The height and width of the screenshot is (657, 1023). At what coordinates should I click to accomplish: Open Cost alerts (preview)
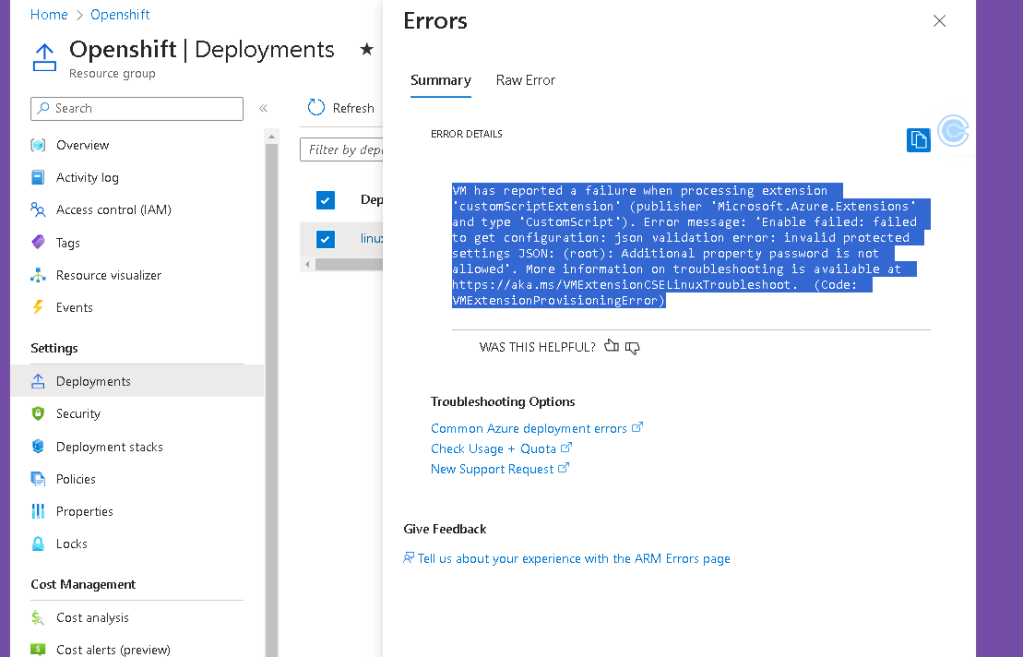coord(113,649)
